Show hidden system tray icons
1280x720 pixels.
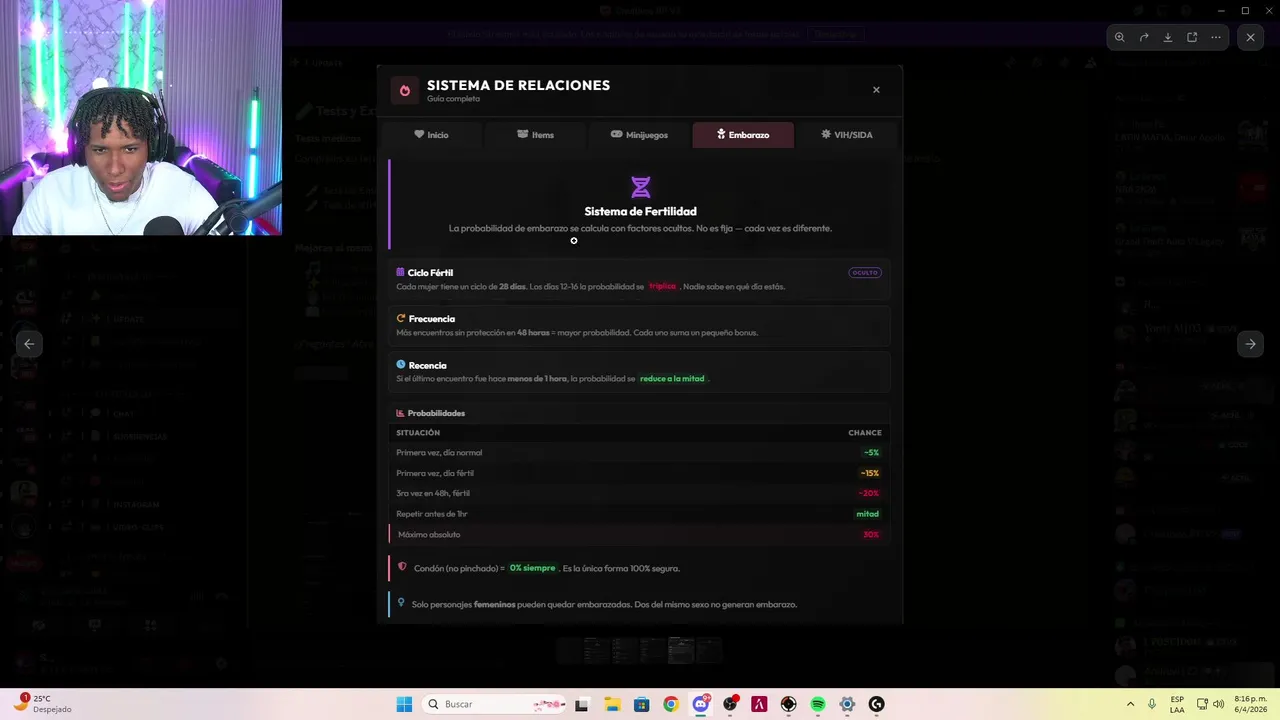coord(1131,704)
